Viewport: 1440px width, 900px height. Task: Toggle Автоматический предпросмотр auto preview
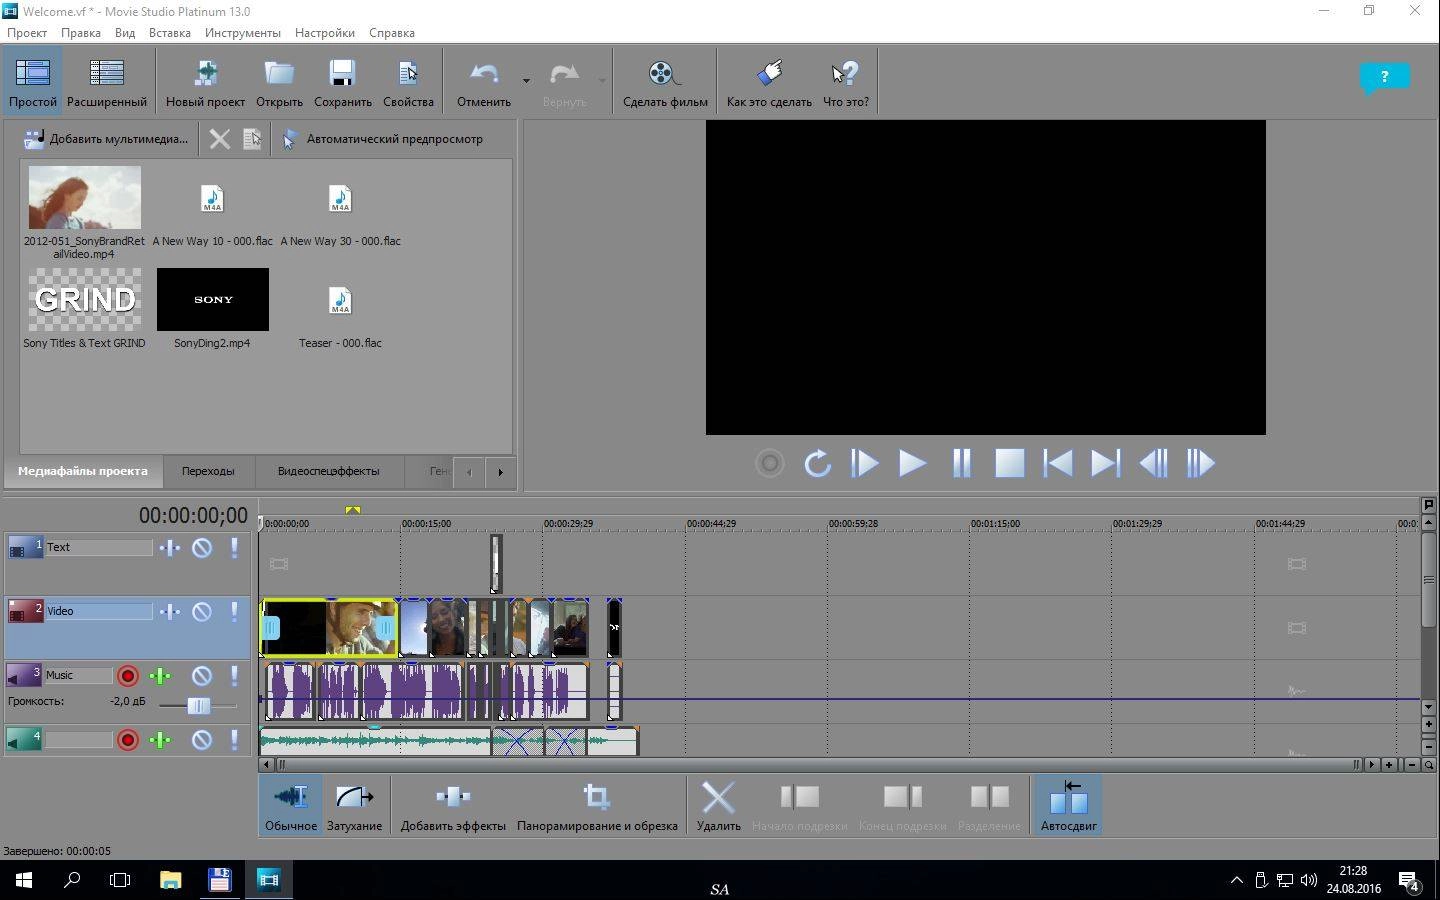(382, 139)
